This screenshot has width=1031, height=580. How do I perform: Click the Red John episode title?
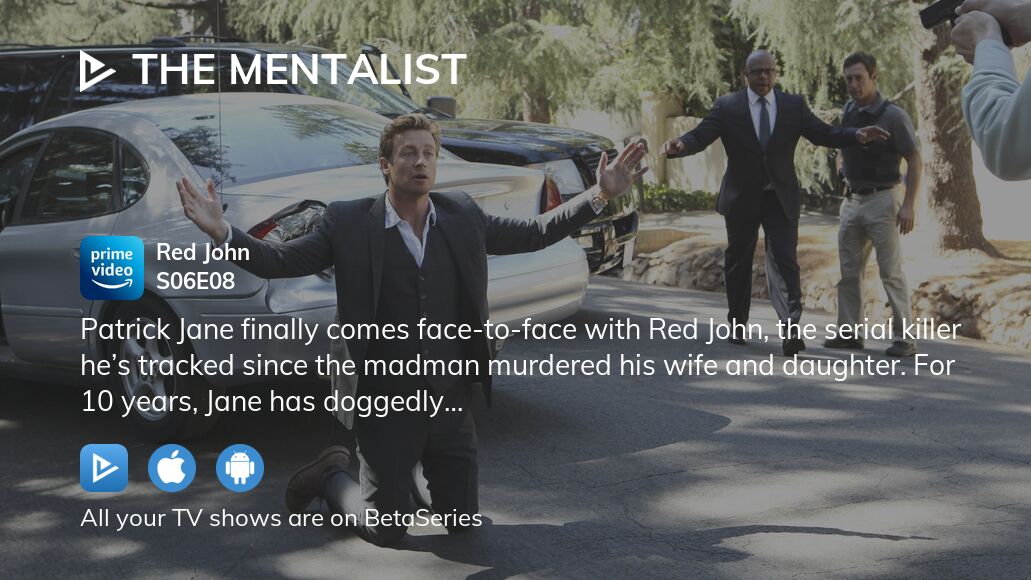[x=203, y=253]
